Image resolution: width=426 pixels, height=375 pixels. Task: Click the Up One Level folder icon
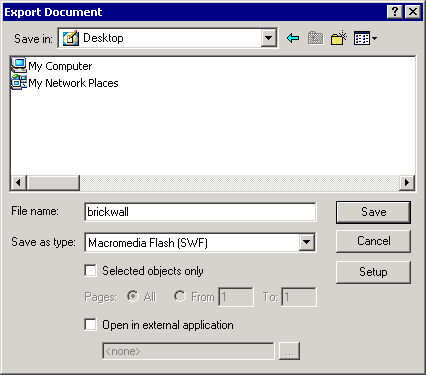tap(315, 38)
